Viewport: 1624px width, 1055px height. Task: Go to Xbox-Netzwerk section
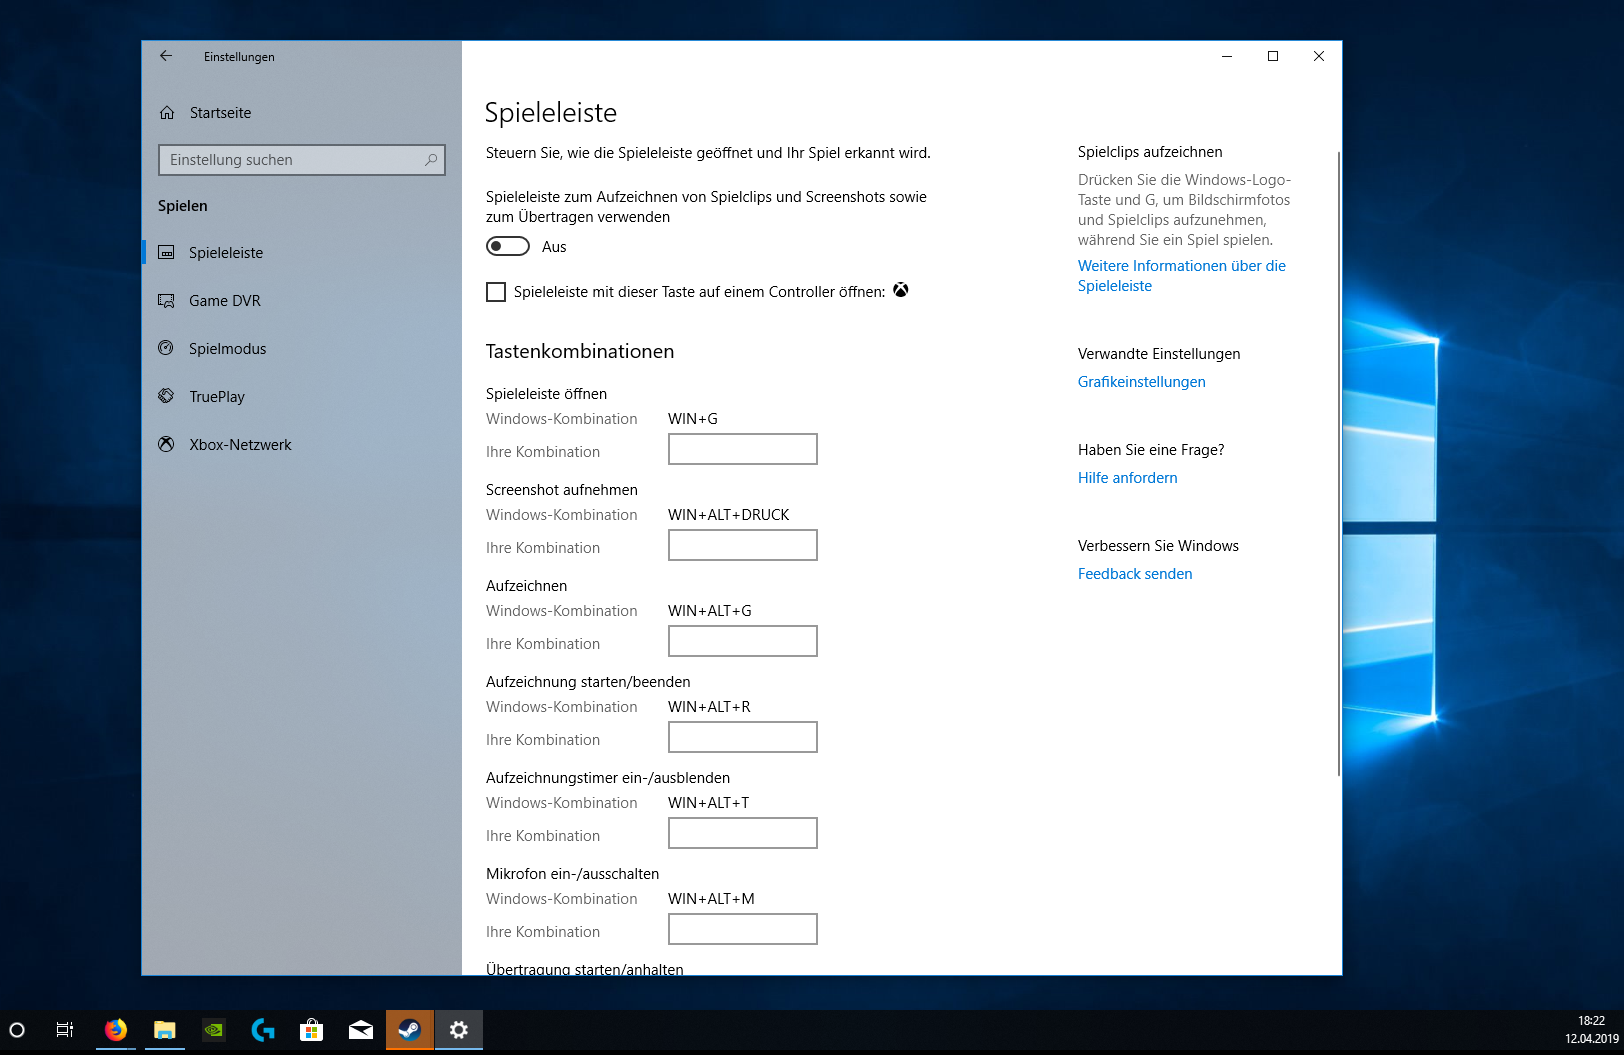239,445
